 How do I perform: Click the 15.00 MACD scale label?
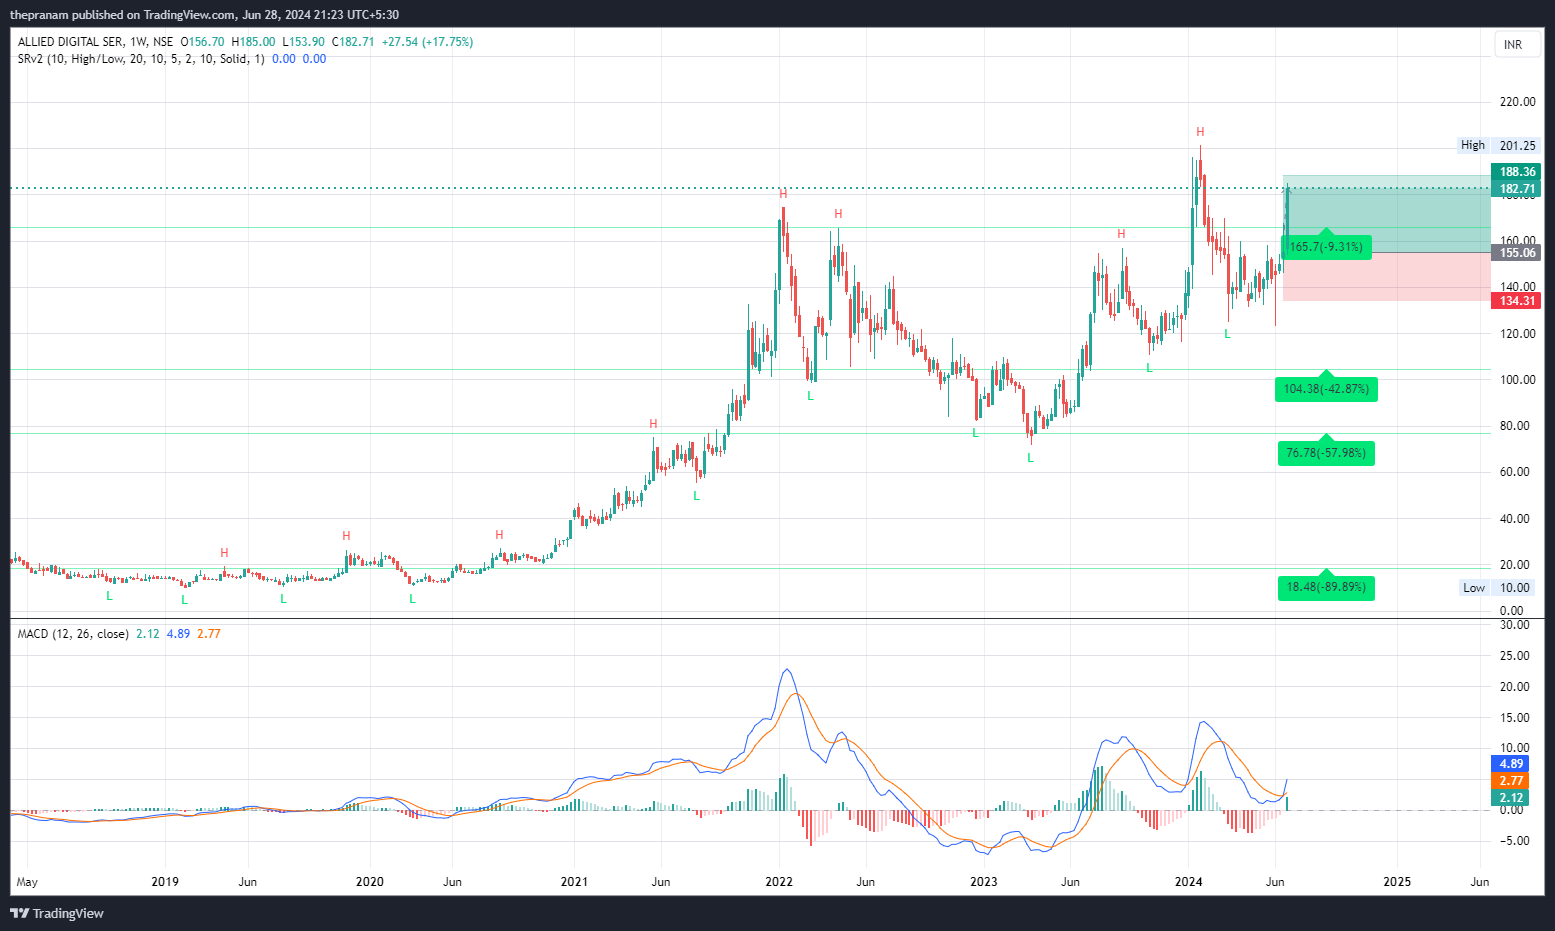click(x=1515, y=718)
